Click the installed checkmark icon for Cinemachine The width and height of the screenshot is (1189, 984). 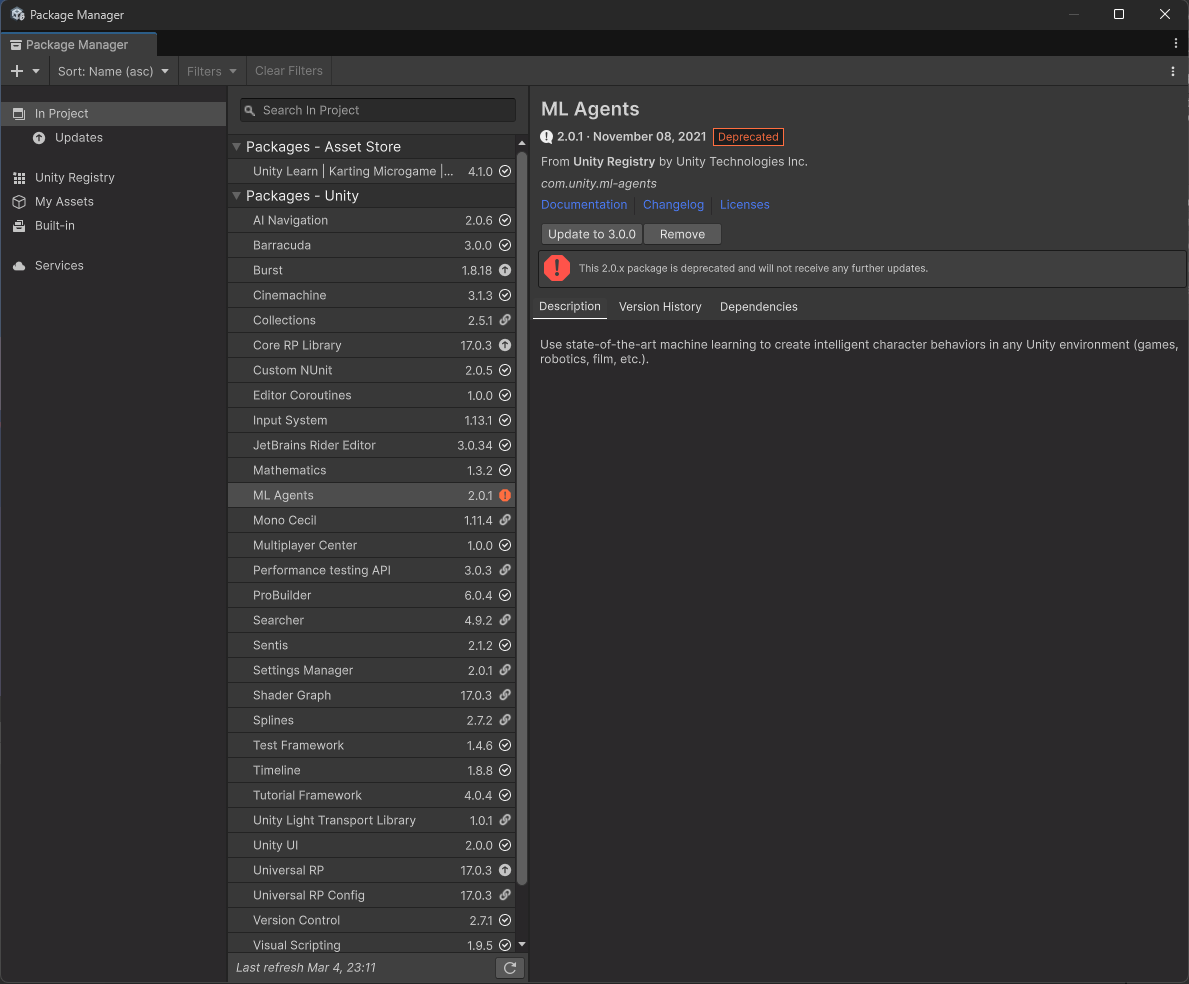tap(505, 296)
